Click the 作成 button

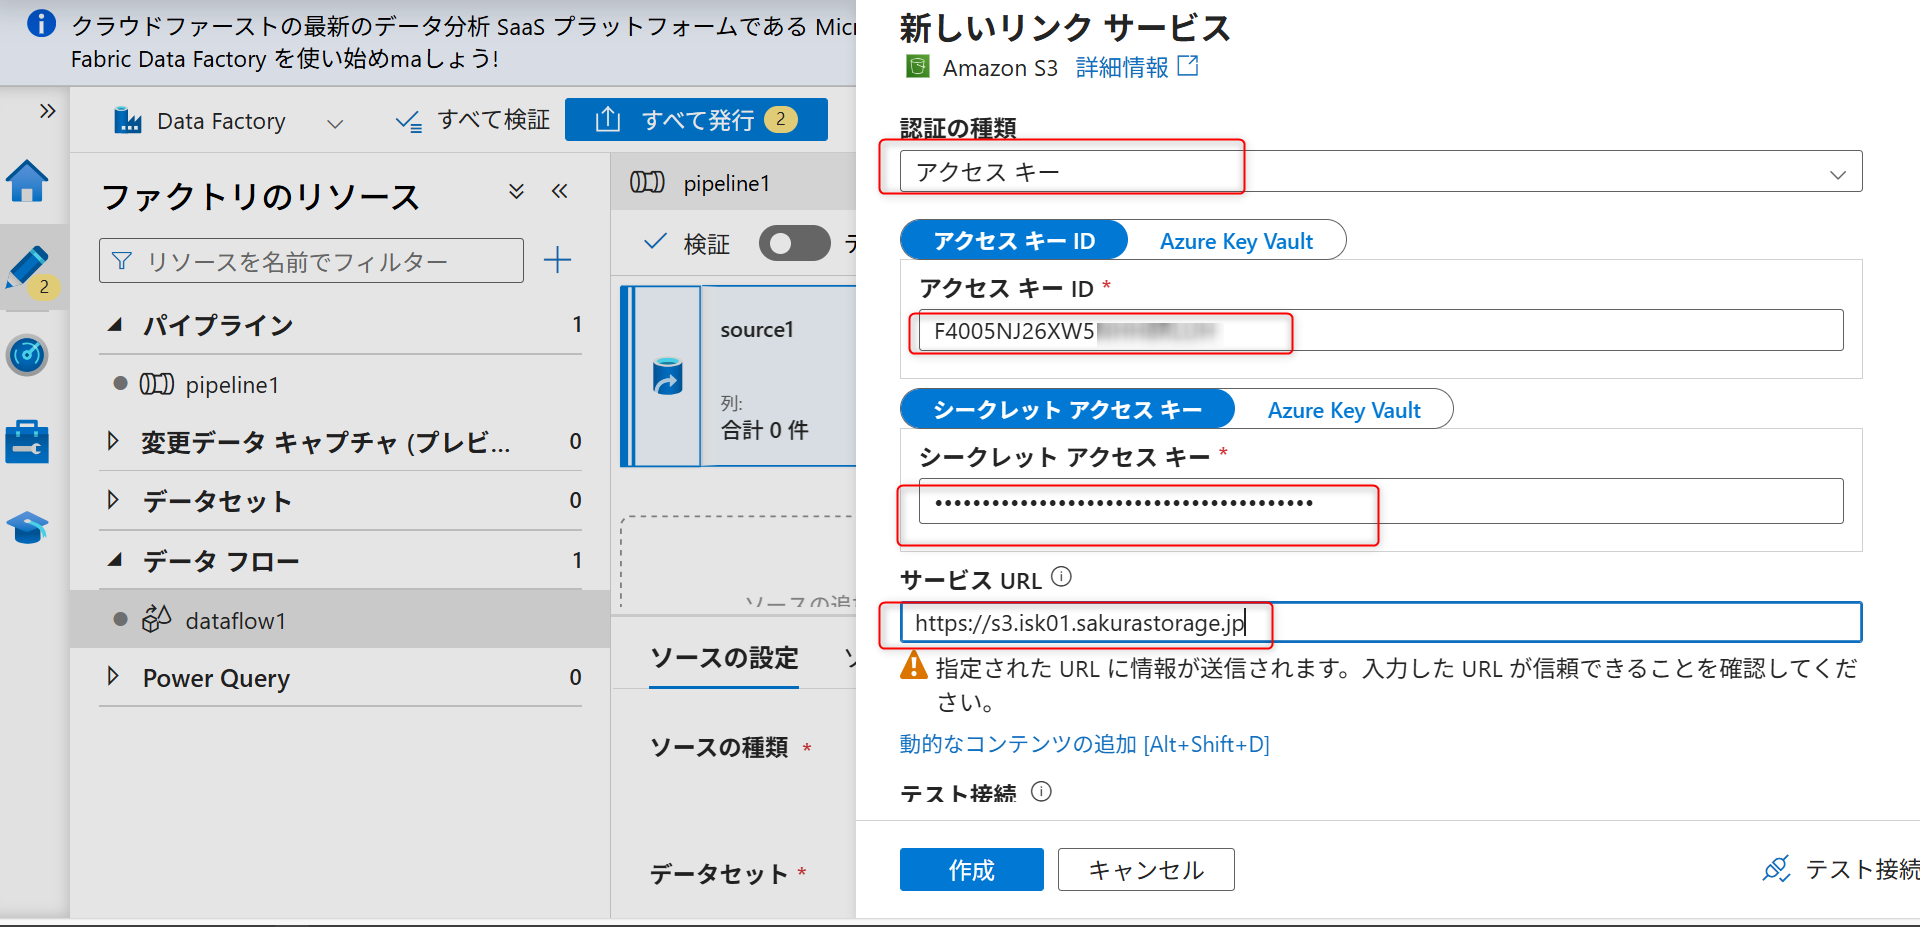click(970, 869)
